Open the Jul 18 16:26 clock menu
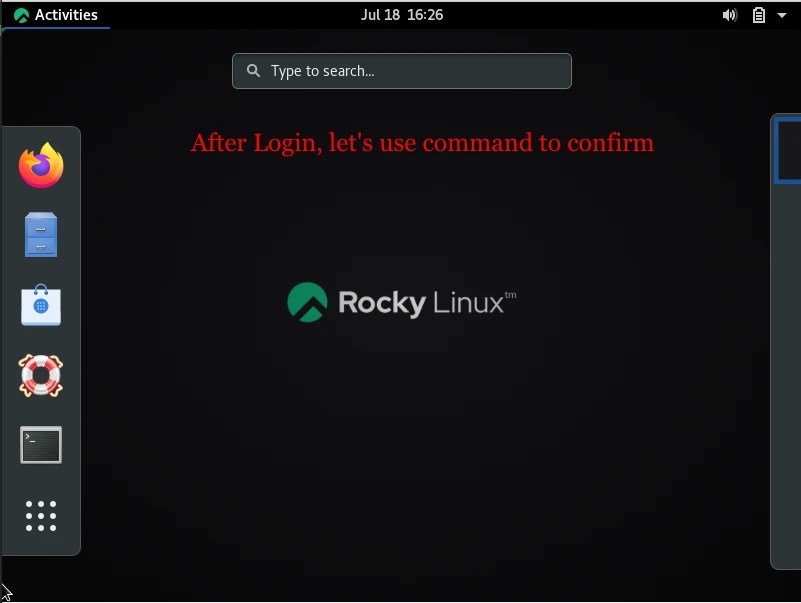Viewport: 801px width, 603px height. click(402, 15)
